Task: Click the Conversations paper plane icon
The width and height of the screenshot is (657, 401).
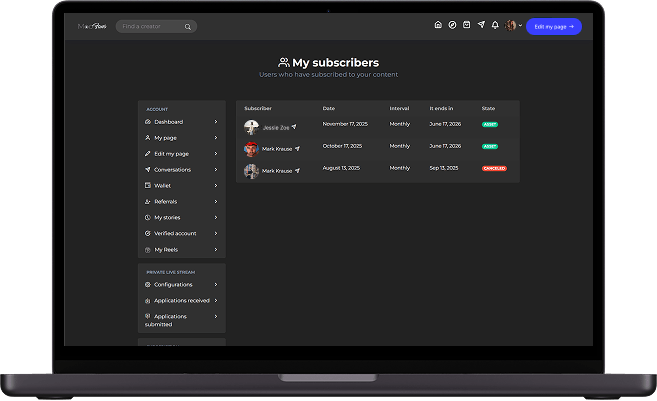Action: (147, 170)
